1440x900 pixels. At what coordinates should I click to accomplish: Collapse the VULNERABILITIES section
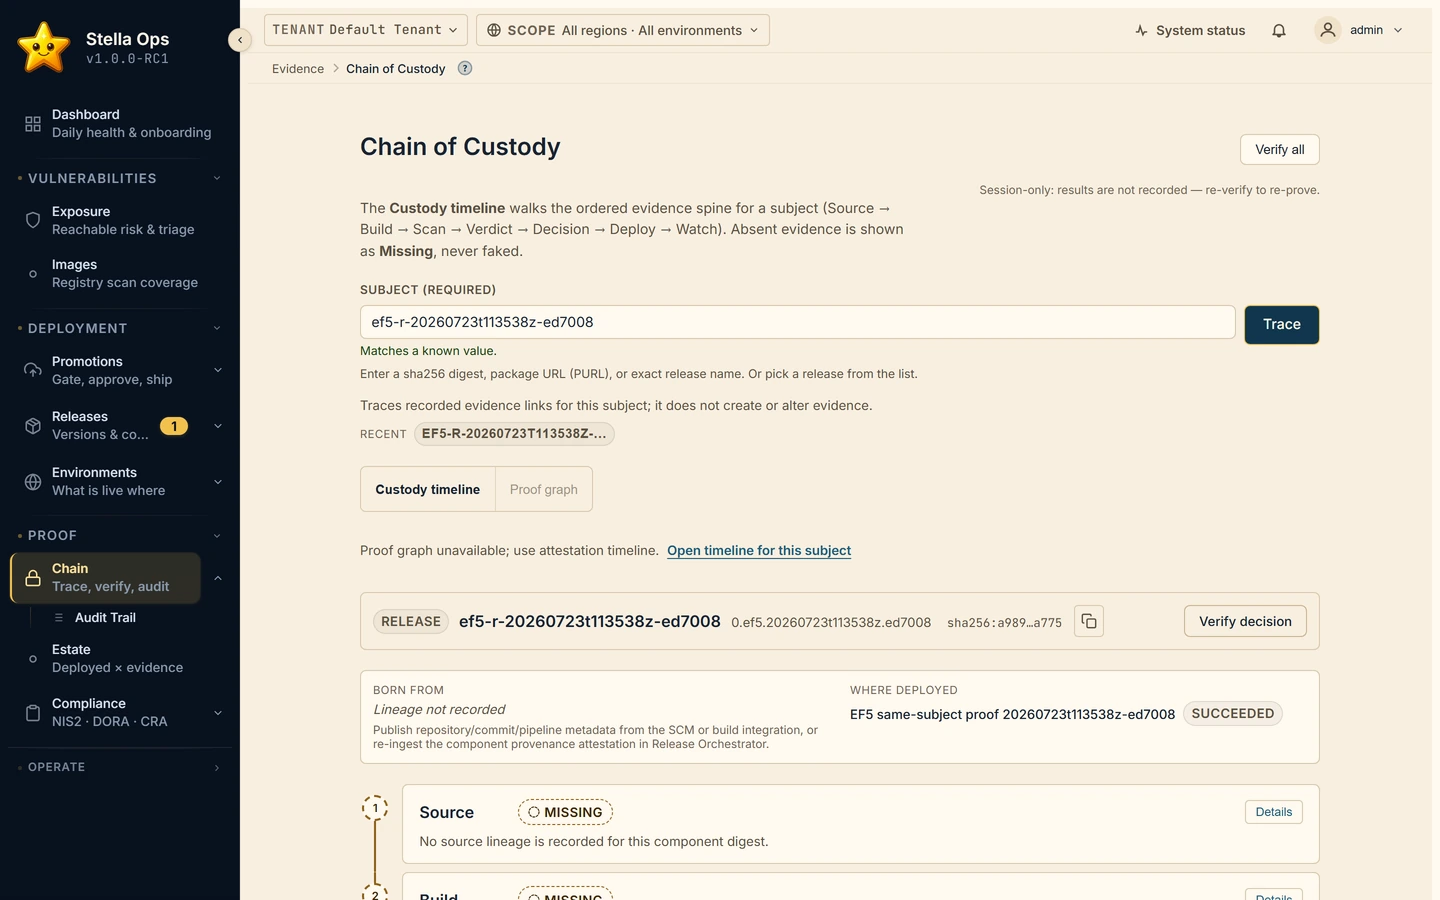tap(217, 178)
